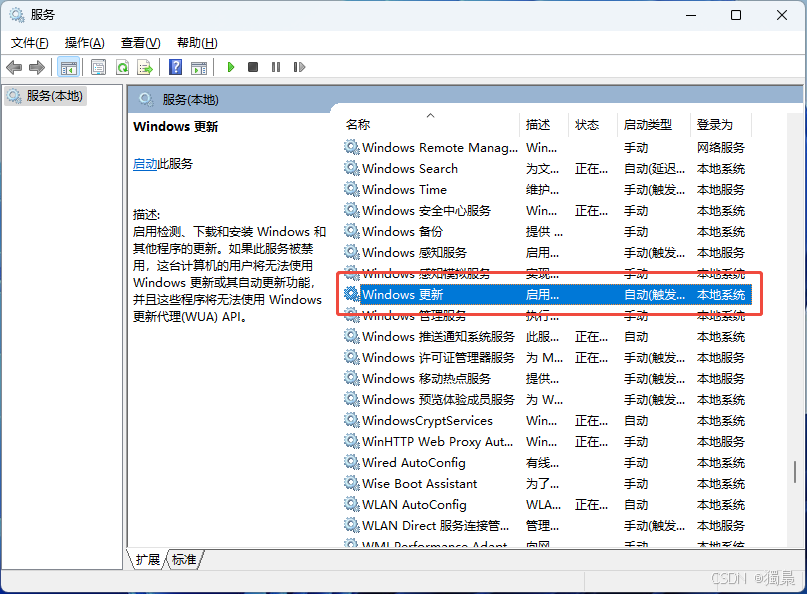Viewport: 807px width, 594px height.
Task: Select the WindowsCryptServices service name
Action: 428,421
